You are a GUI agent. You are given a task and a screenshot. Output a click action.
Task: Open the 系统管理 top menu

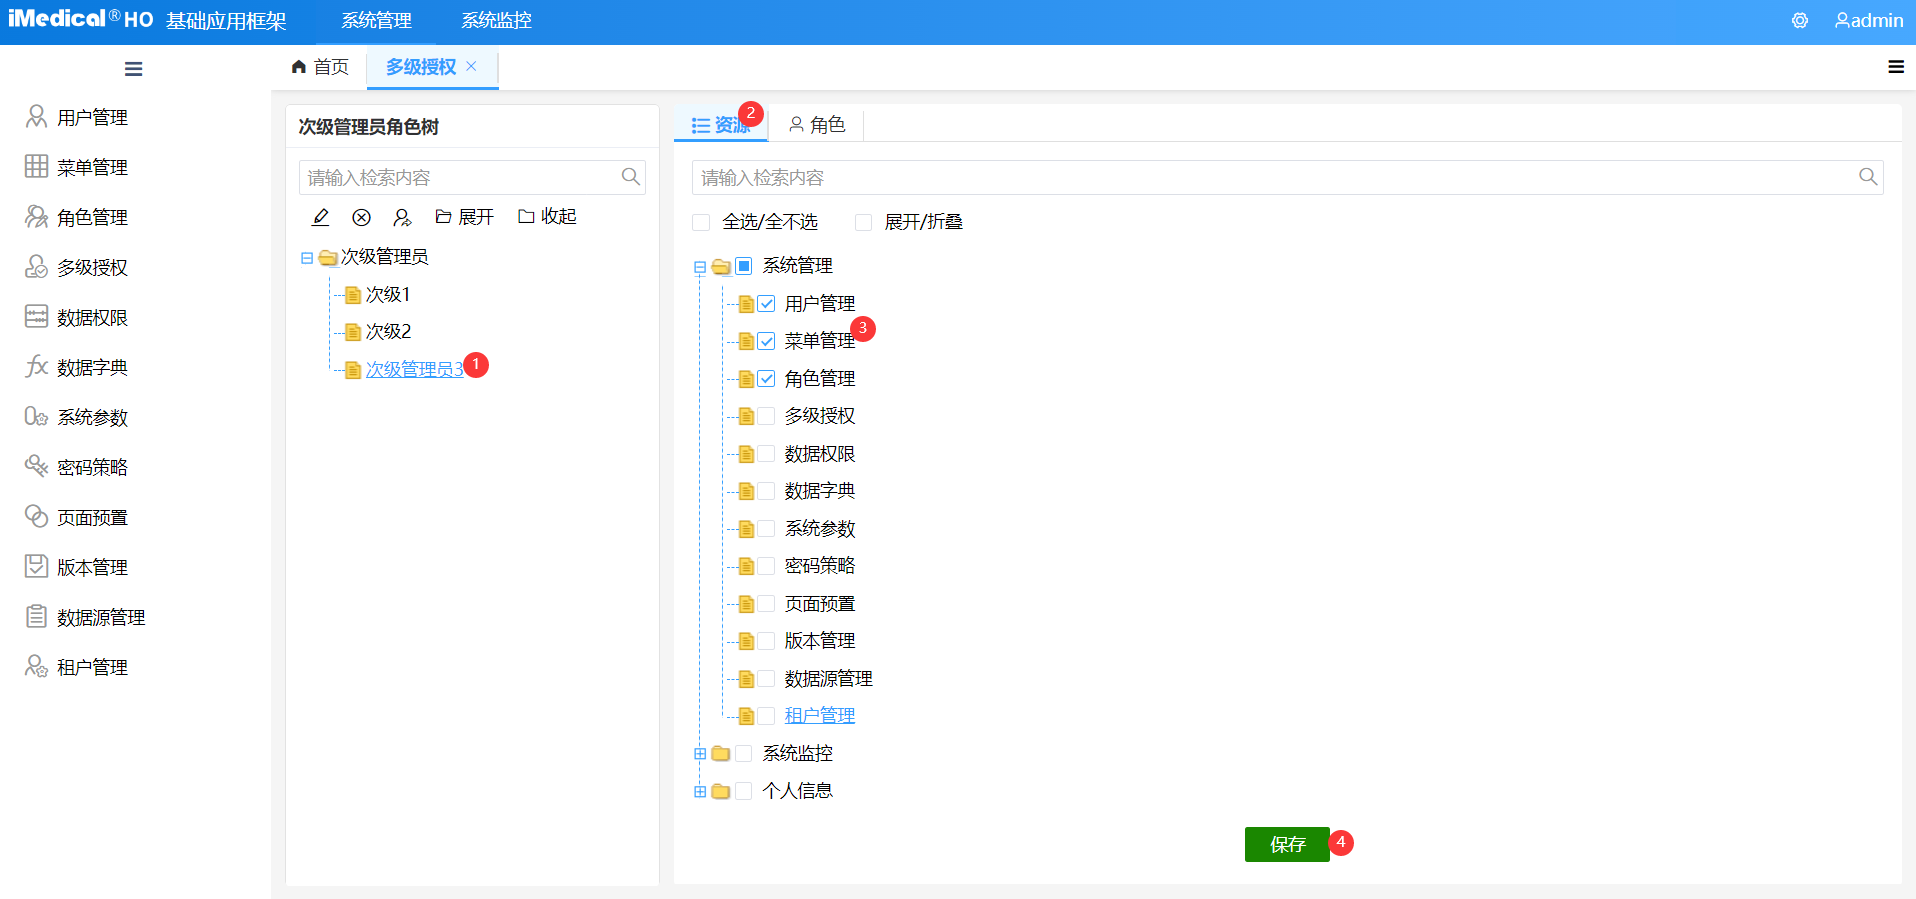pyautogui.click(x=377, y=20)
